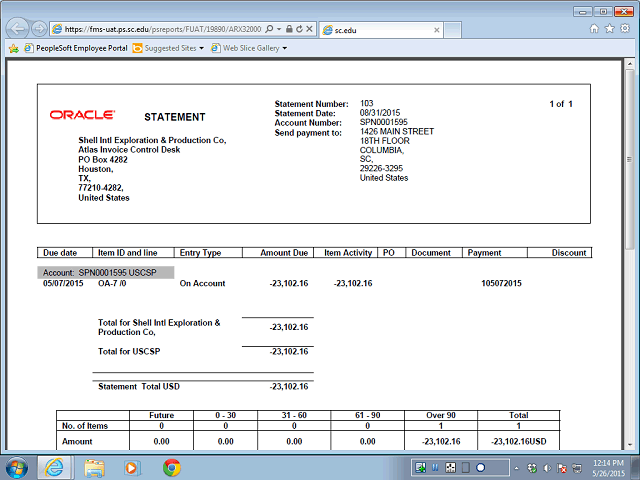Image resolution: width=640 pixels, height=480 pixels.
Task: Open the Favorites star icon at top right
Action: 610,29
